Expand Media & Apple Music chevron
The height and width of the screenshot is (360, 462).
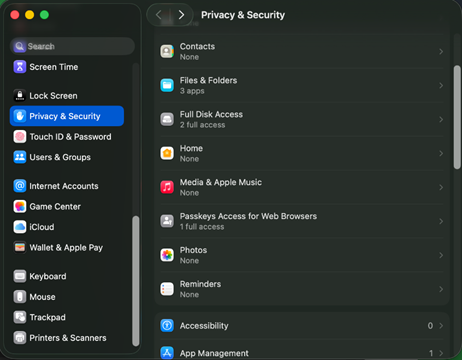[441, 187]
